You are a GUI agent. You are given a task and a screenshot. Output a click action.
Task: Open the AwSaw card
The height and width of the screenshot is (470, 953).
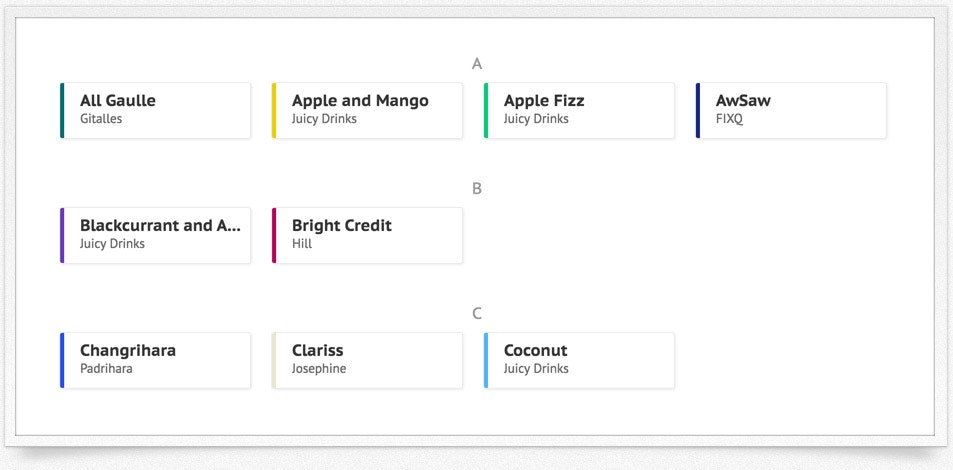tap(791, 110)
